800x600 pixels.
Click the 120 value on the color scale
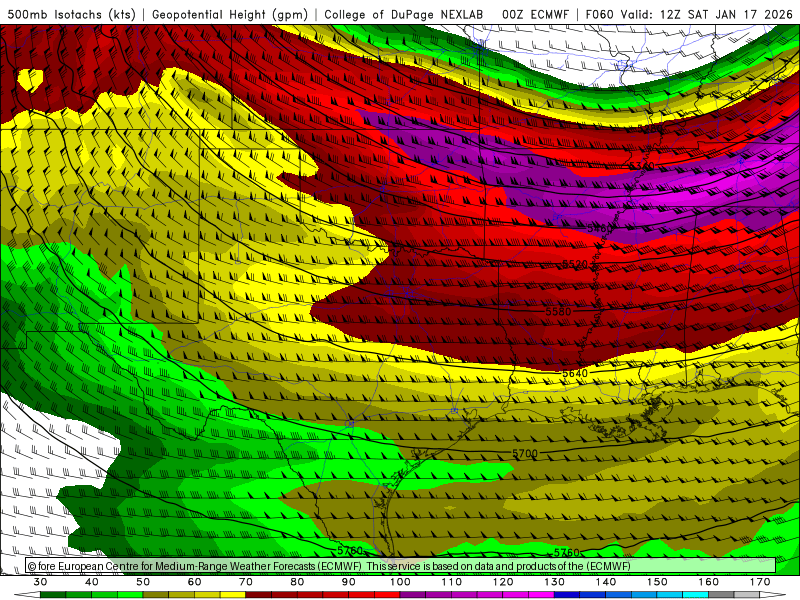tap(503, 582)
